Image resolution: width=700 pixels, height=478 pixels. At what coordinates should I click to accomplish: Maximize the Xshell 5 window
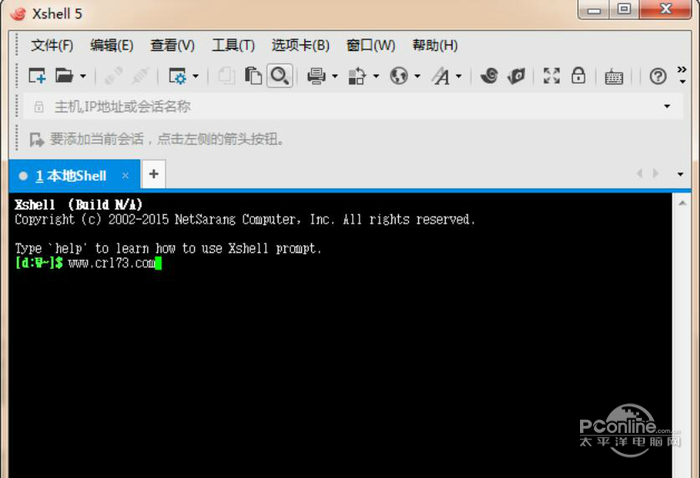point(624,9)
